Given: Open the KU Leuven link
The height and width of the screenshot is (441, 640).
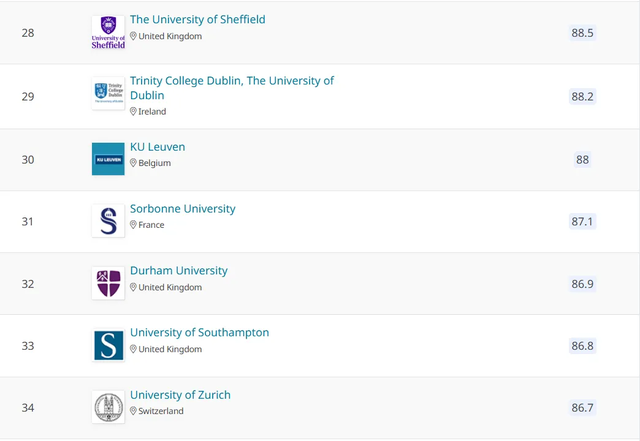Looking at the screenshot, I should pyautogui.click(x=157, y=147).
